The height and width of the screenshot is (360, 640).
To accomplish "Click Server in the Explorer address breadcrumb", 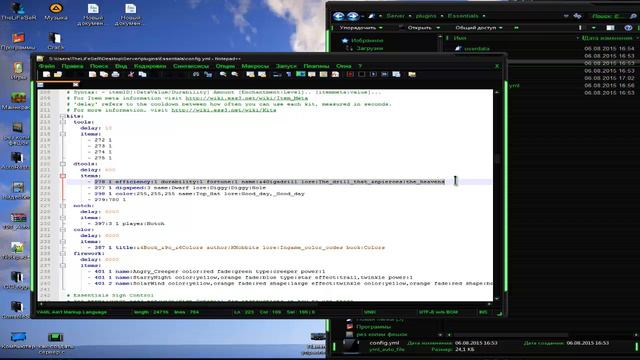I will (396, 16).
